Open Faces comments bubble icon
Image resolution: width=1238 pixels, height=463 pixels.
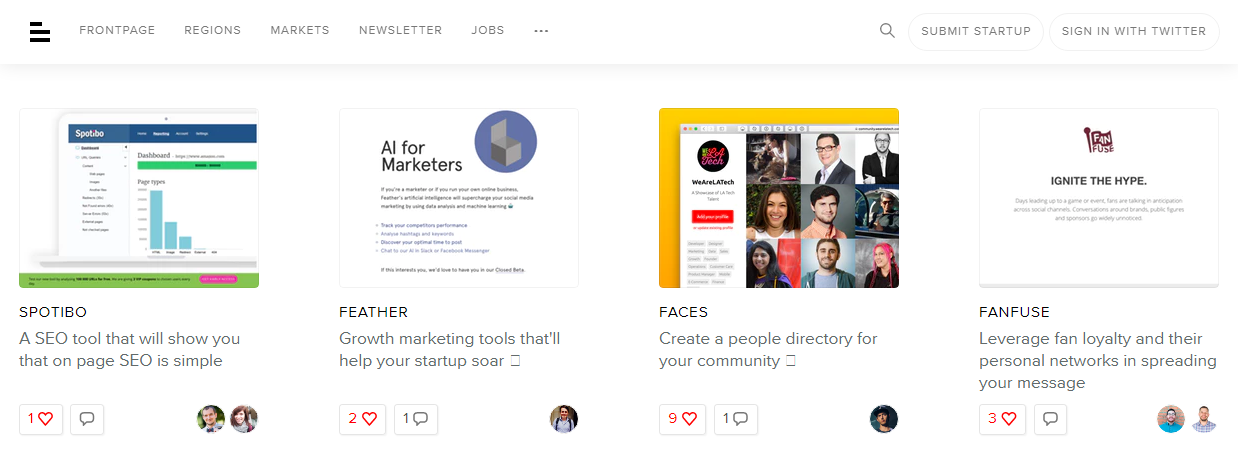[736, 419]
